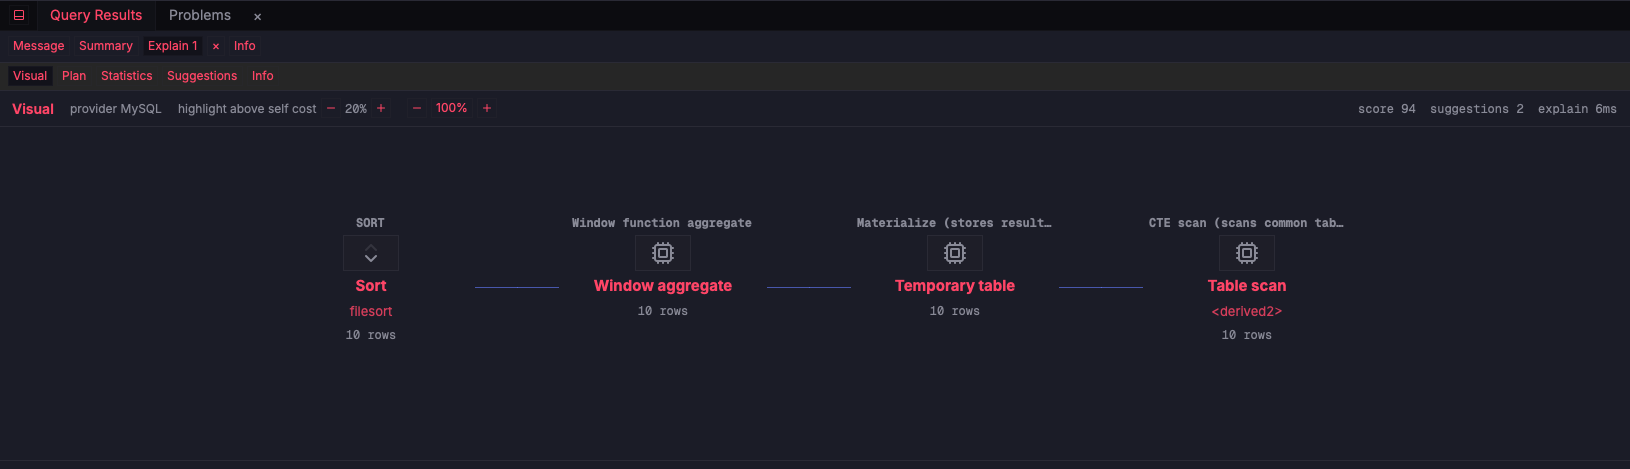1630x469 pixels.
Task: Decrease the highlight self cost threshold
Action: (x=331, y=108)
